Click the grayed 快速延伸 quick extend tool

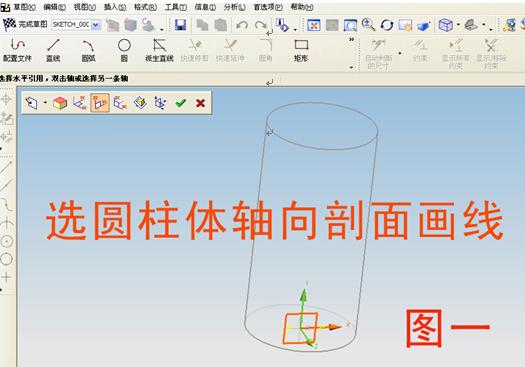point(230,50)
